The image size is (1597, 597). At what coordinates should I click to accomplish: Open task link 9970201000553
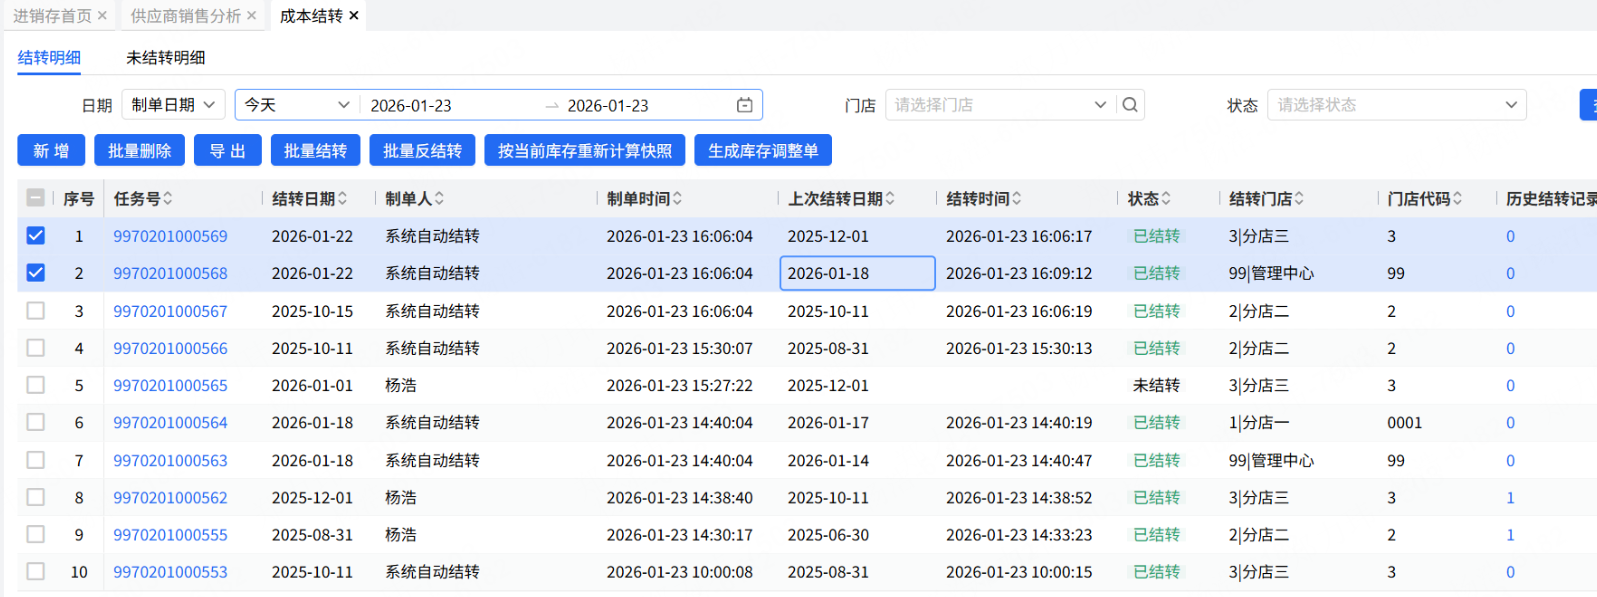[x=170, y=572]
